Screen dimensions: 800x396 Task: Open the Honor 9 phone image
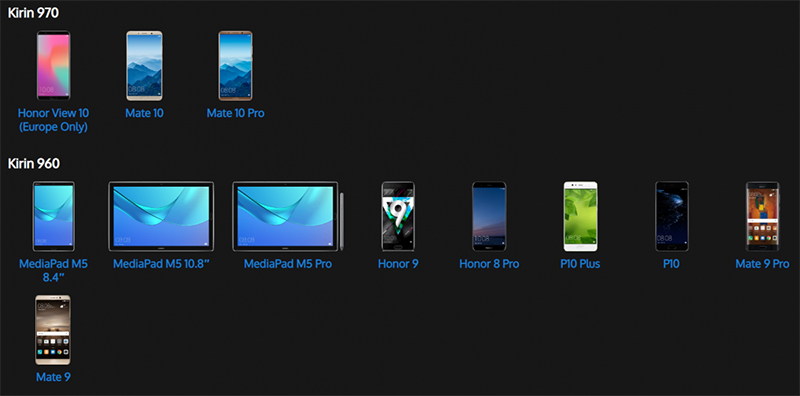click(x=398, y=216)
